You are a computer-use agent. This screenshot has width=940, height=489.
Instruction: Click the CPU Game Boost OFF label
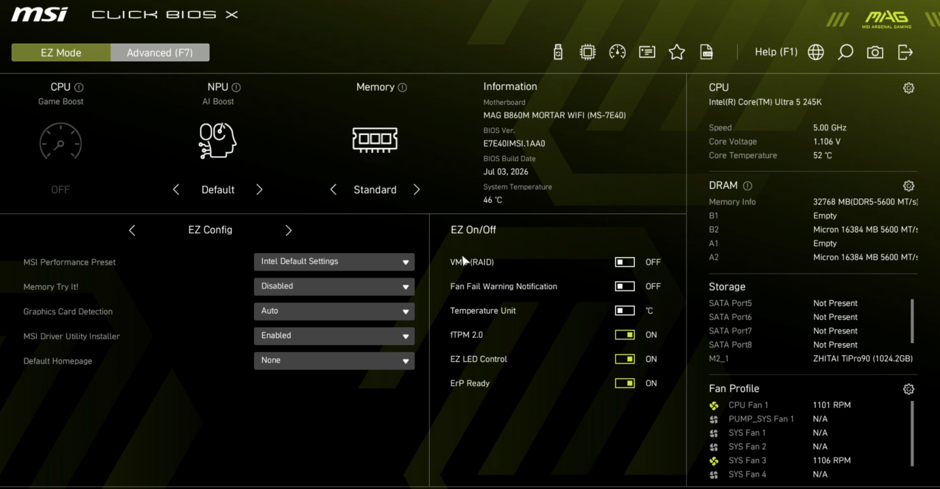60,189
